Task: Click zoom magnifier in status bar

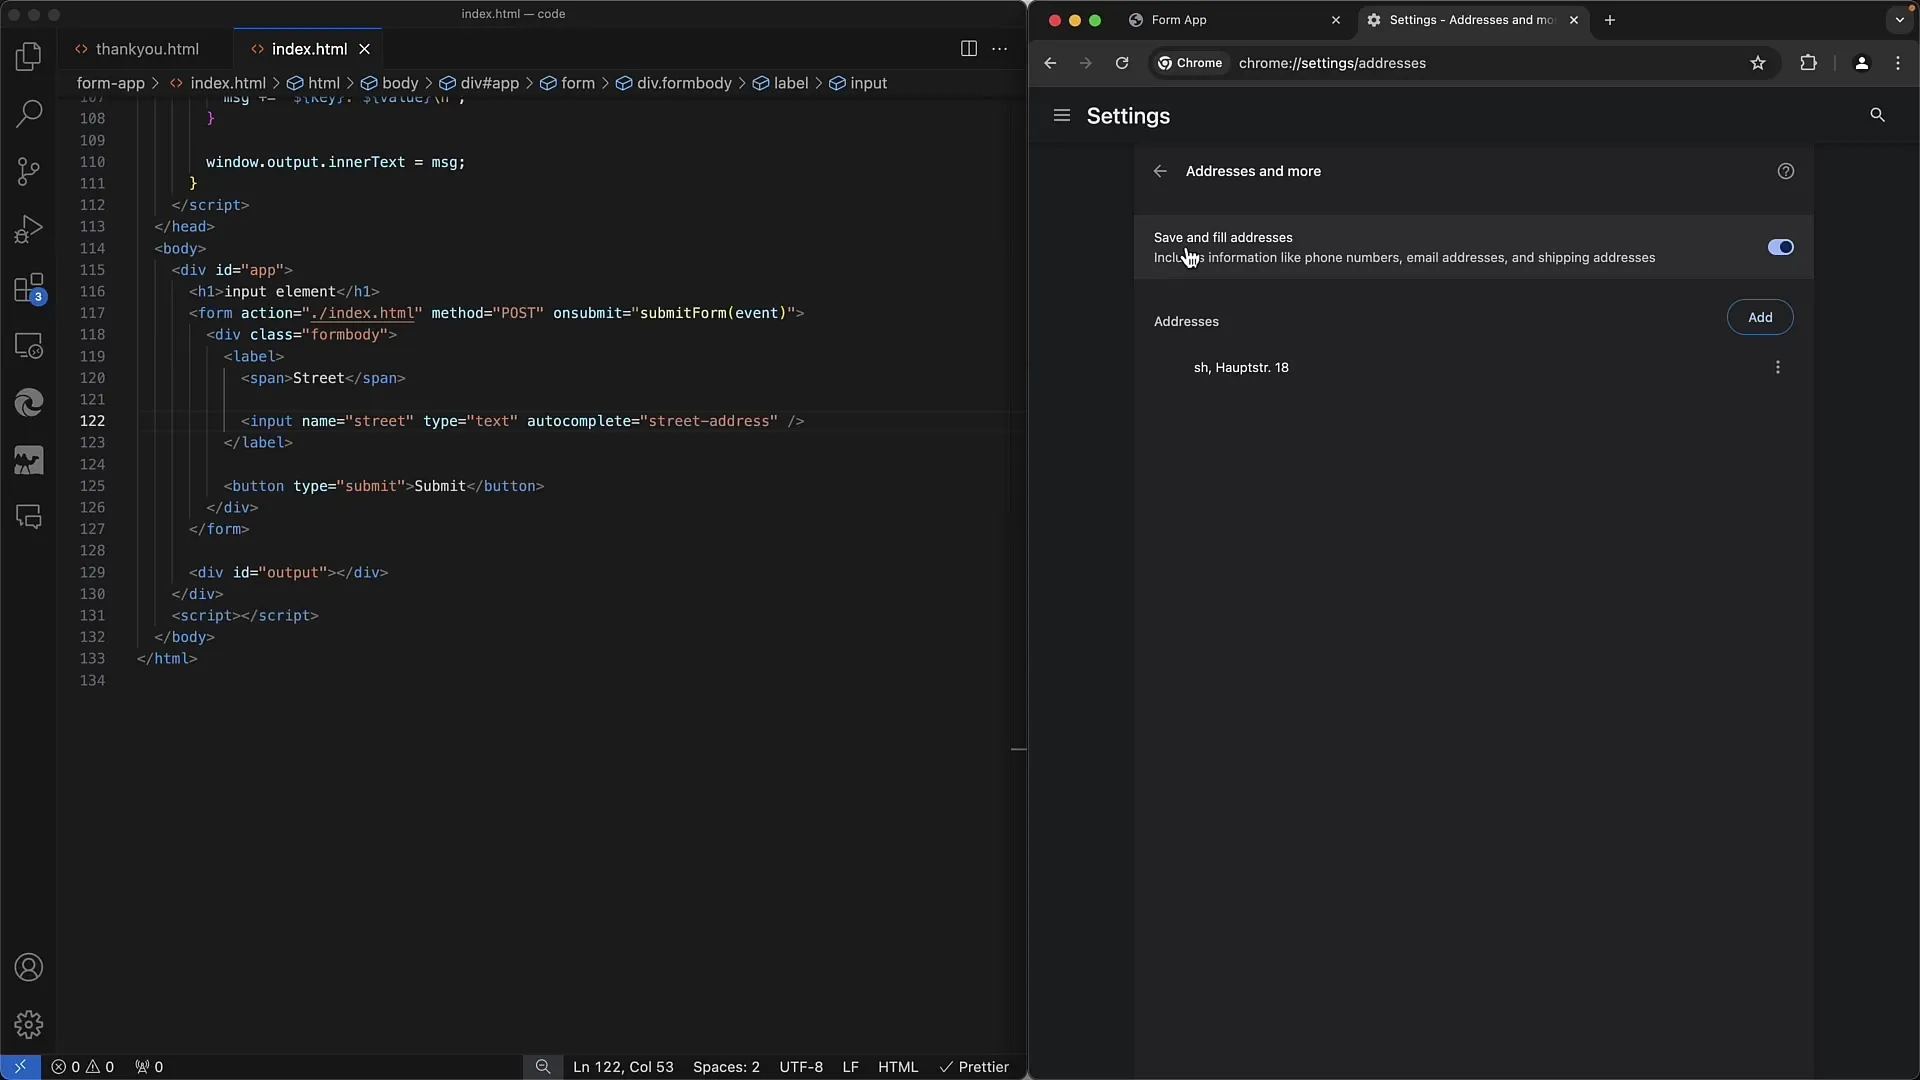Action: point(542,1067)
